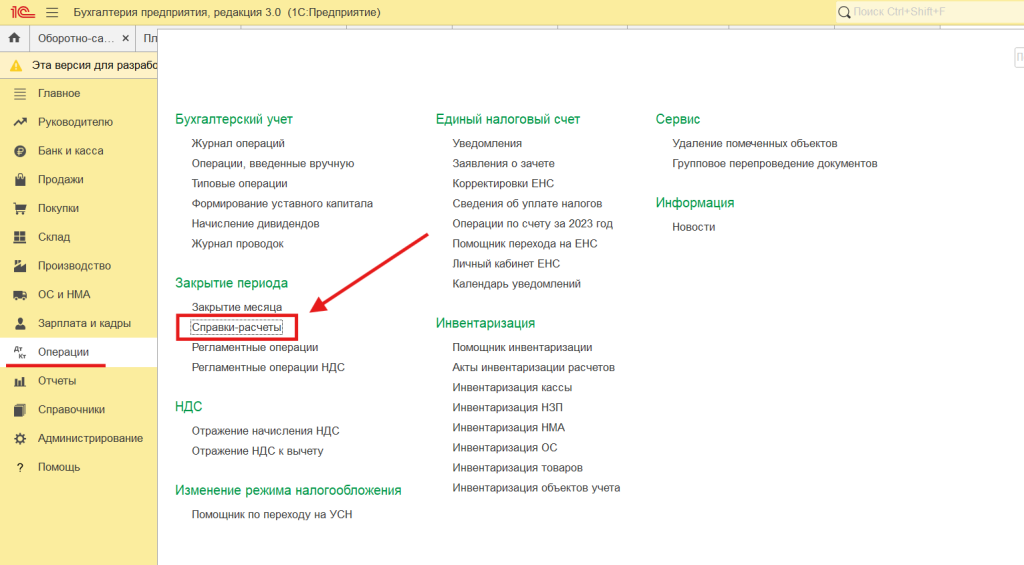Open Инвентаризация НЗП
Viewport: 1024px width, 565px height.
(507, 408)
